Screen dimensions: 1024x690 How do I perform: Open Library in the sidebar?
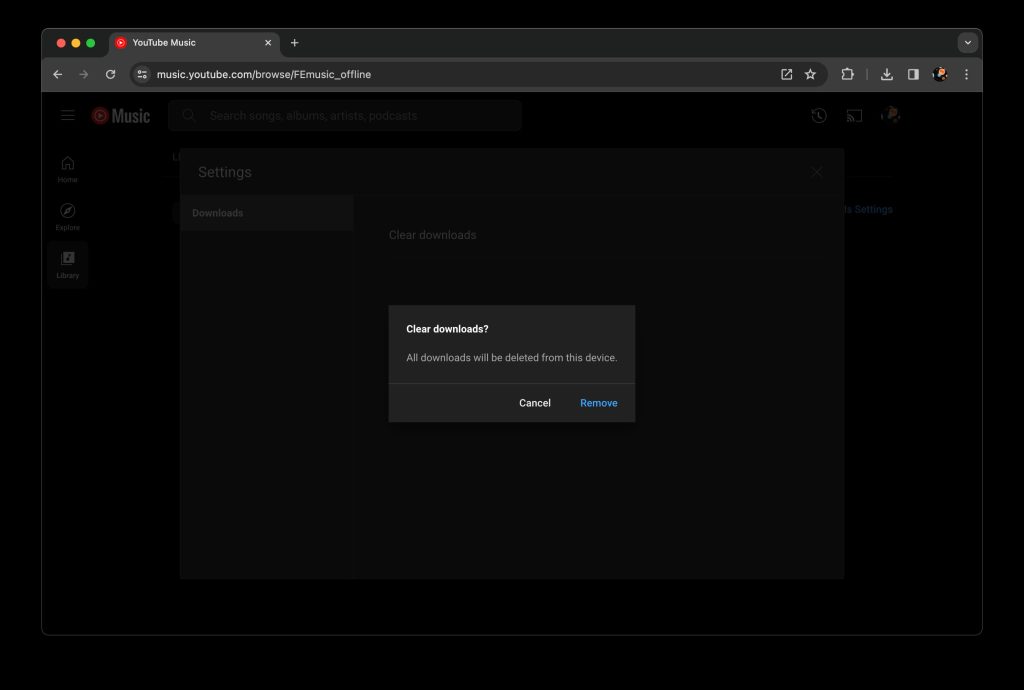pyautogui.click(x=67, y=264)
